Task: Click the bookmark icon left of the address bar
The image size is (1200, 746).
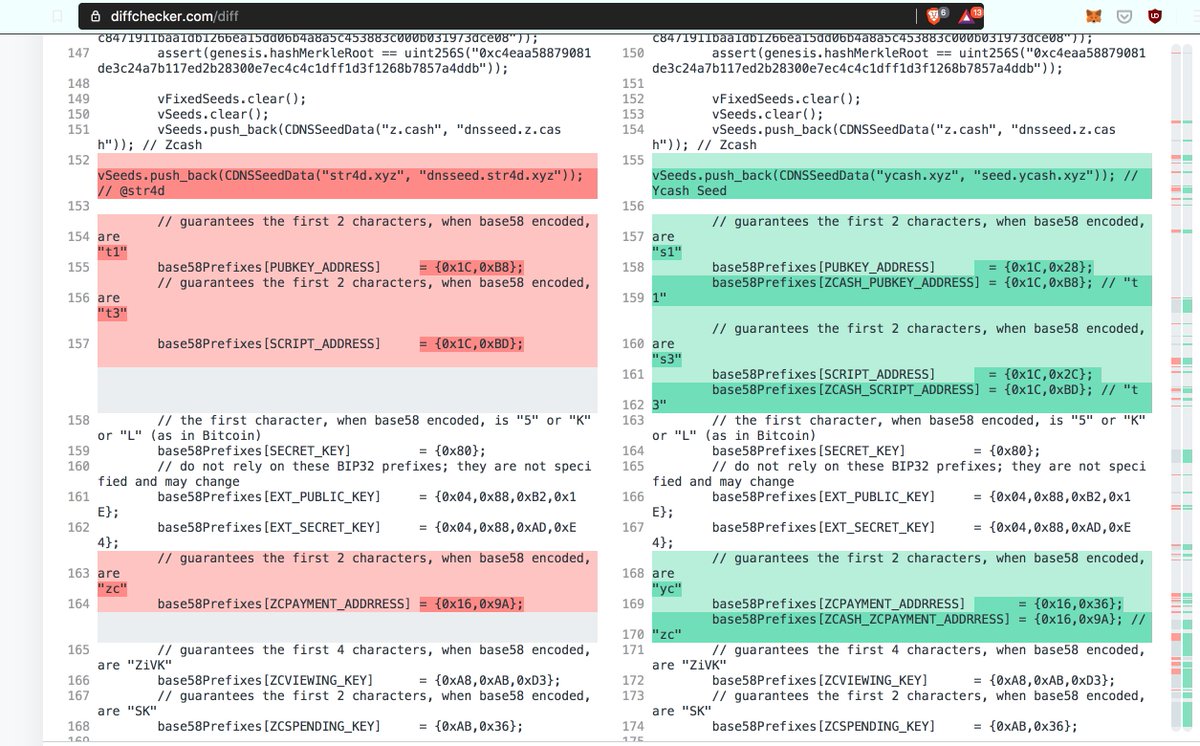Action: click(x=57, y=16)
